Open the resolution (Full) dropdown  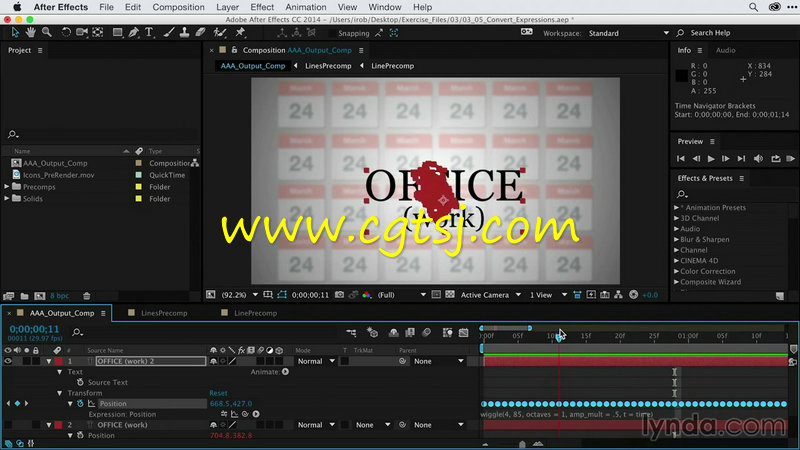click(401, 295)
